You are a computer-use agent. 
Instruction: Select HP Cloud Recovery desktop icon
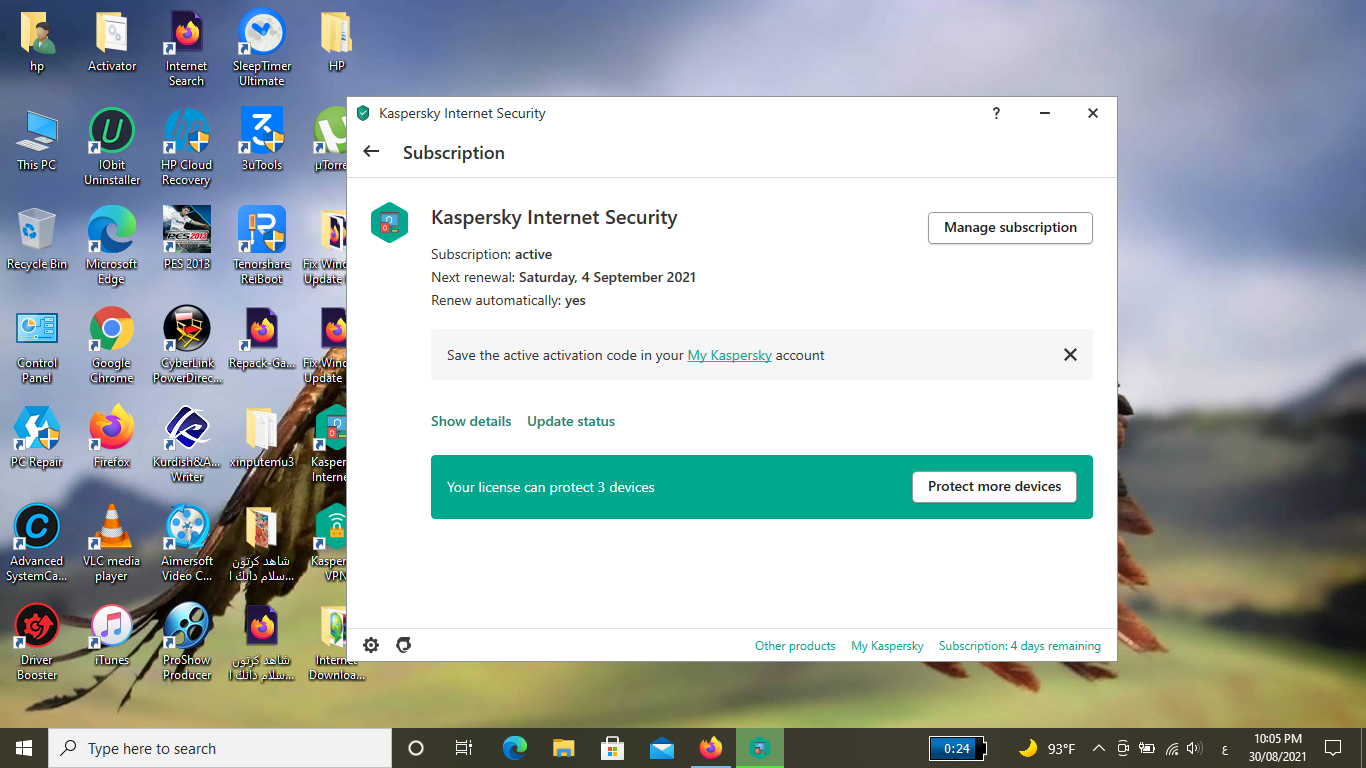point(186,148)
